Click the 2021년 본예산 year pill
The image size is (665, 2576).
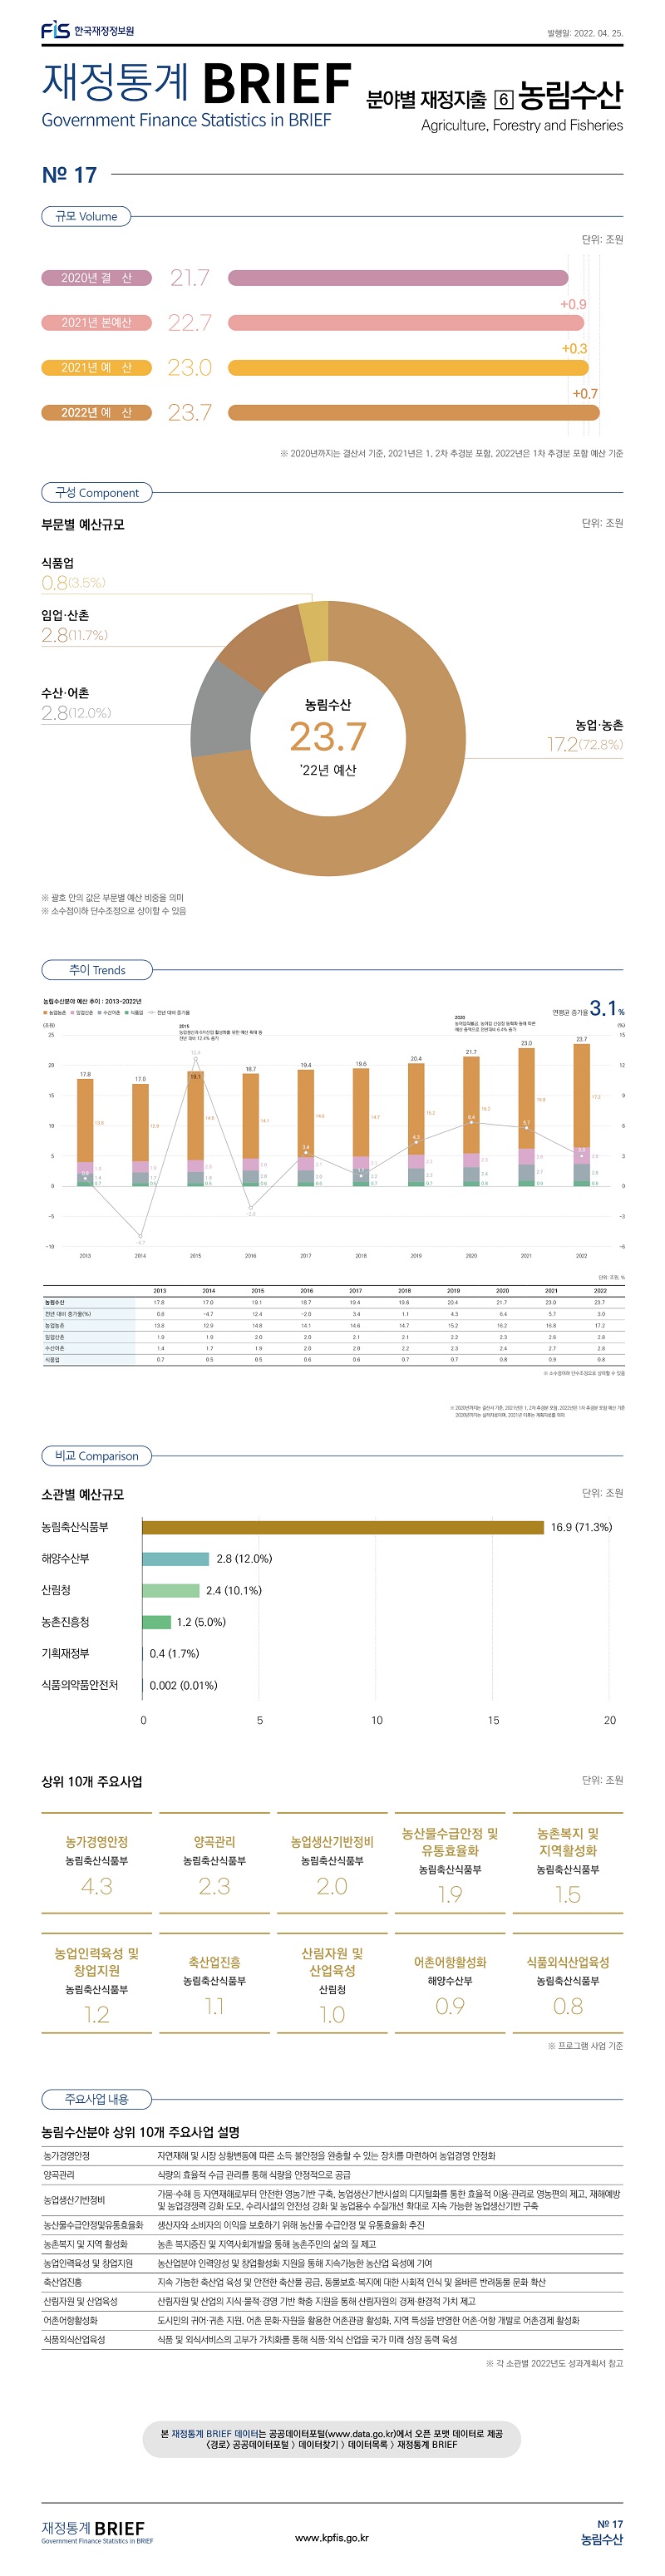pyautogui.click(x=96, y=323)
